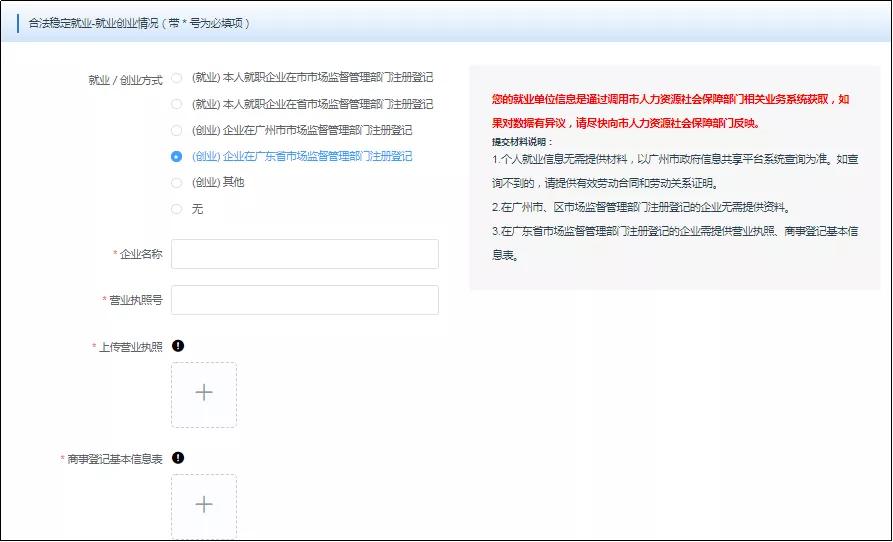The height and width of the screenshot is (542, 893).
Task: Click note '3.在广东省市场监督管理部门注册登记的企业需提供营业执照'
Action: (x=675, y=243)
